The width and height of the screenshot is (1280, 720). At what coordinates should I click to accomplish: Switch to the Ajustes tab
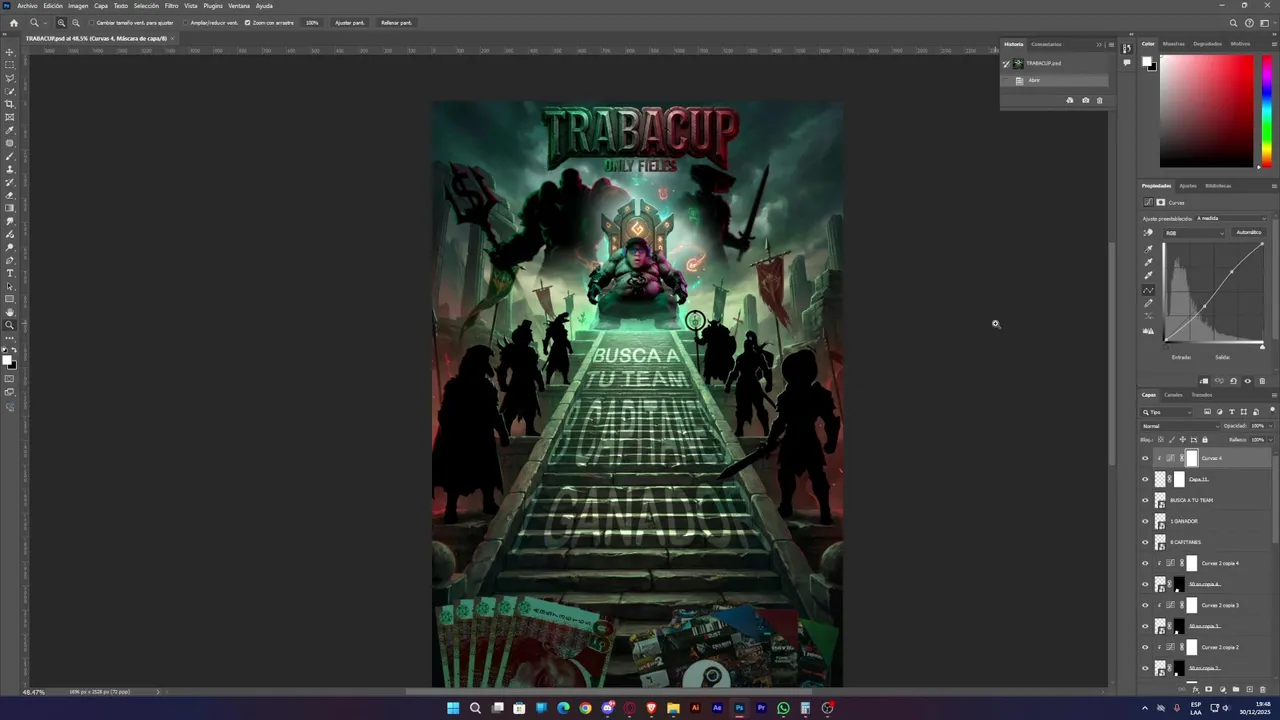coord(1188,186)
